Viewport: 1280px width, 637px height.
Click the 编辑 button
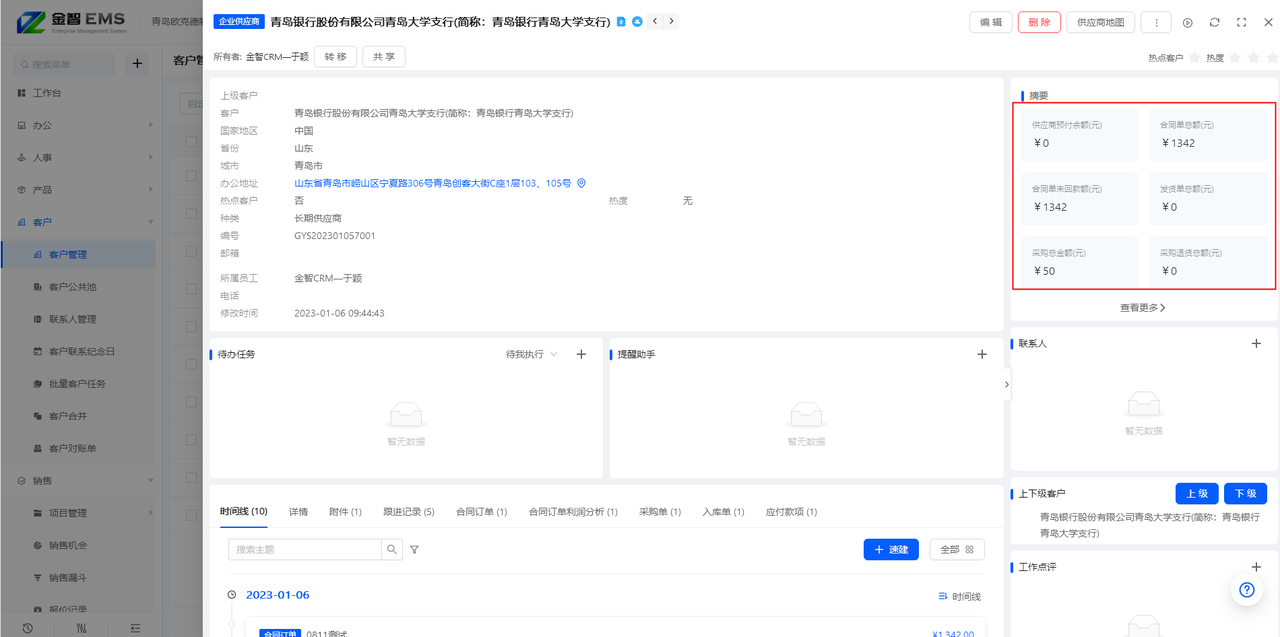pos(991,22)
